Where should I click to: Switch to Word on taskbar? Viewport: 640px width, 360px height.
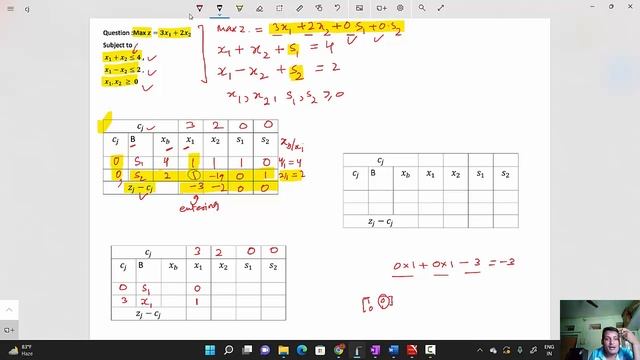point(393,350)
